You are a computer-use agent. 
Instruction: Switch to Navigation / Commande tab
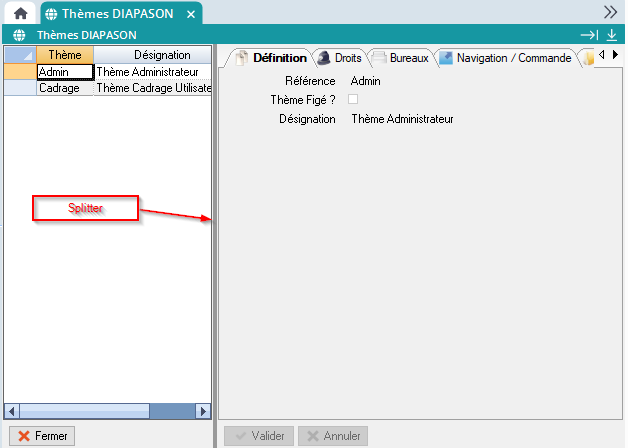506,58
